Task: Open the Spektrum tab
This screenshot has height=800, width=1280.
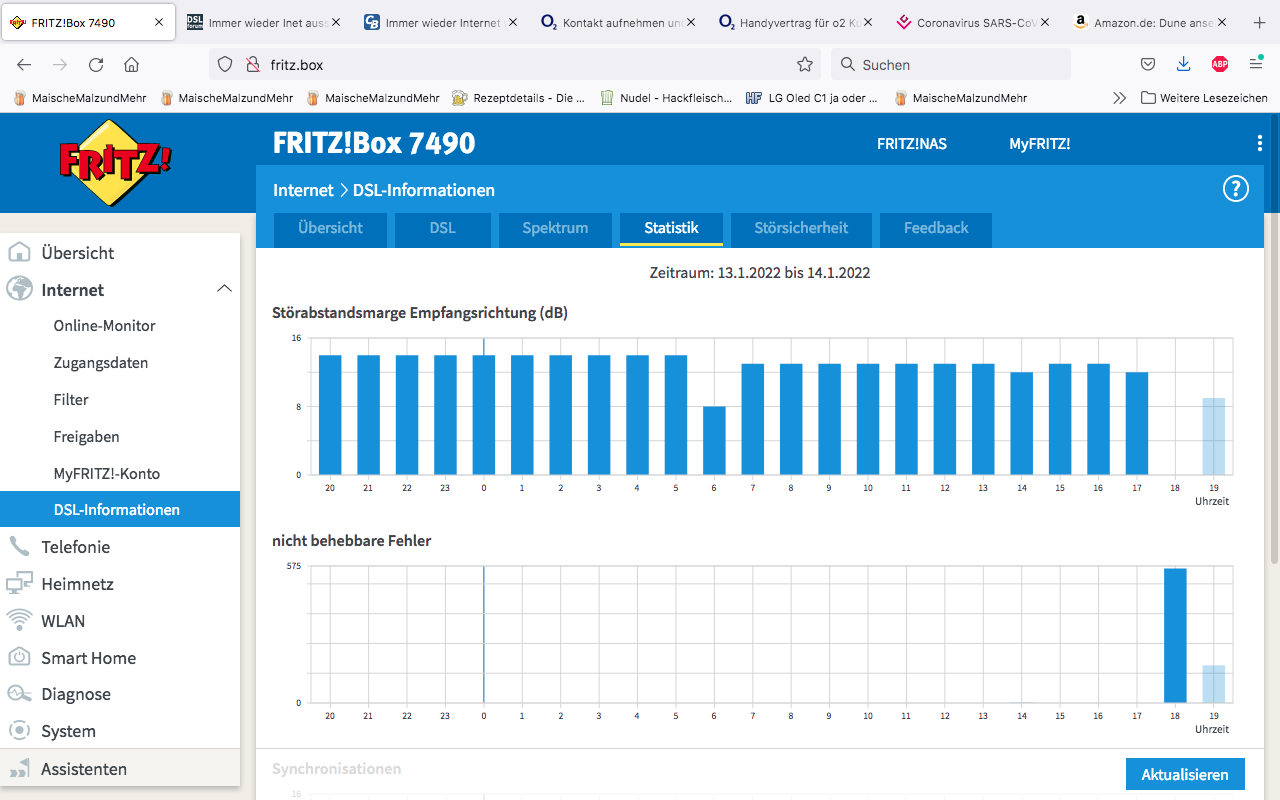Action: pyautogui.click(x=555, y=229)
